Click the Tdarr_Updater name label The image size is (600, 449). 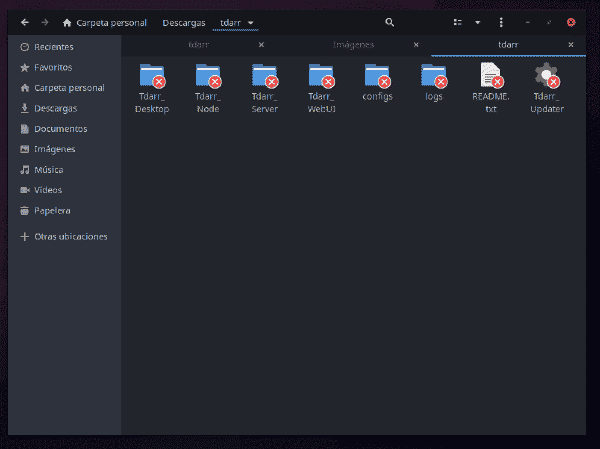(x=547, y=103)
